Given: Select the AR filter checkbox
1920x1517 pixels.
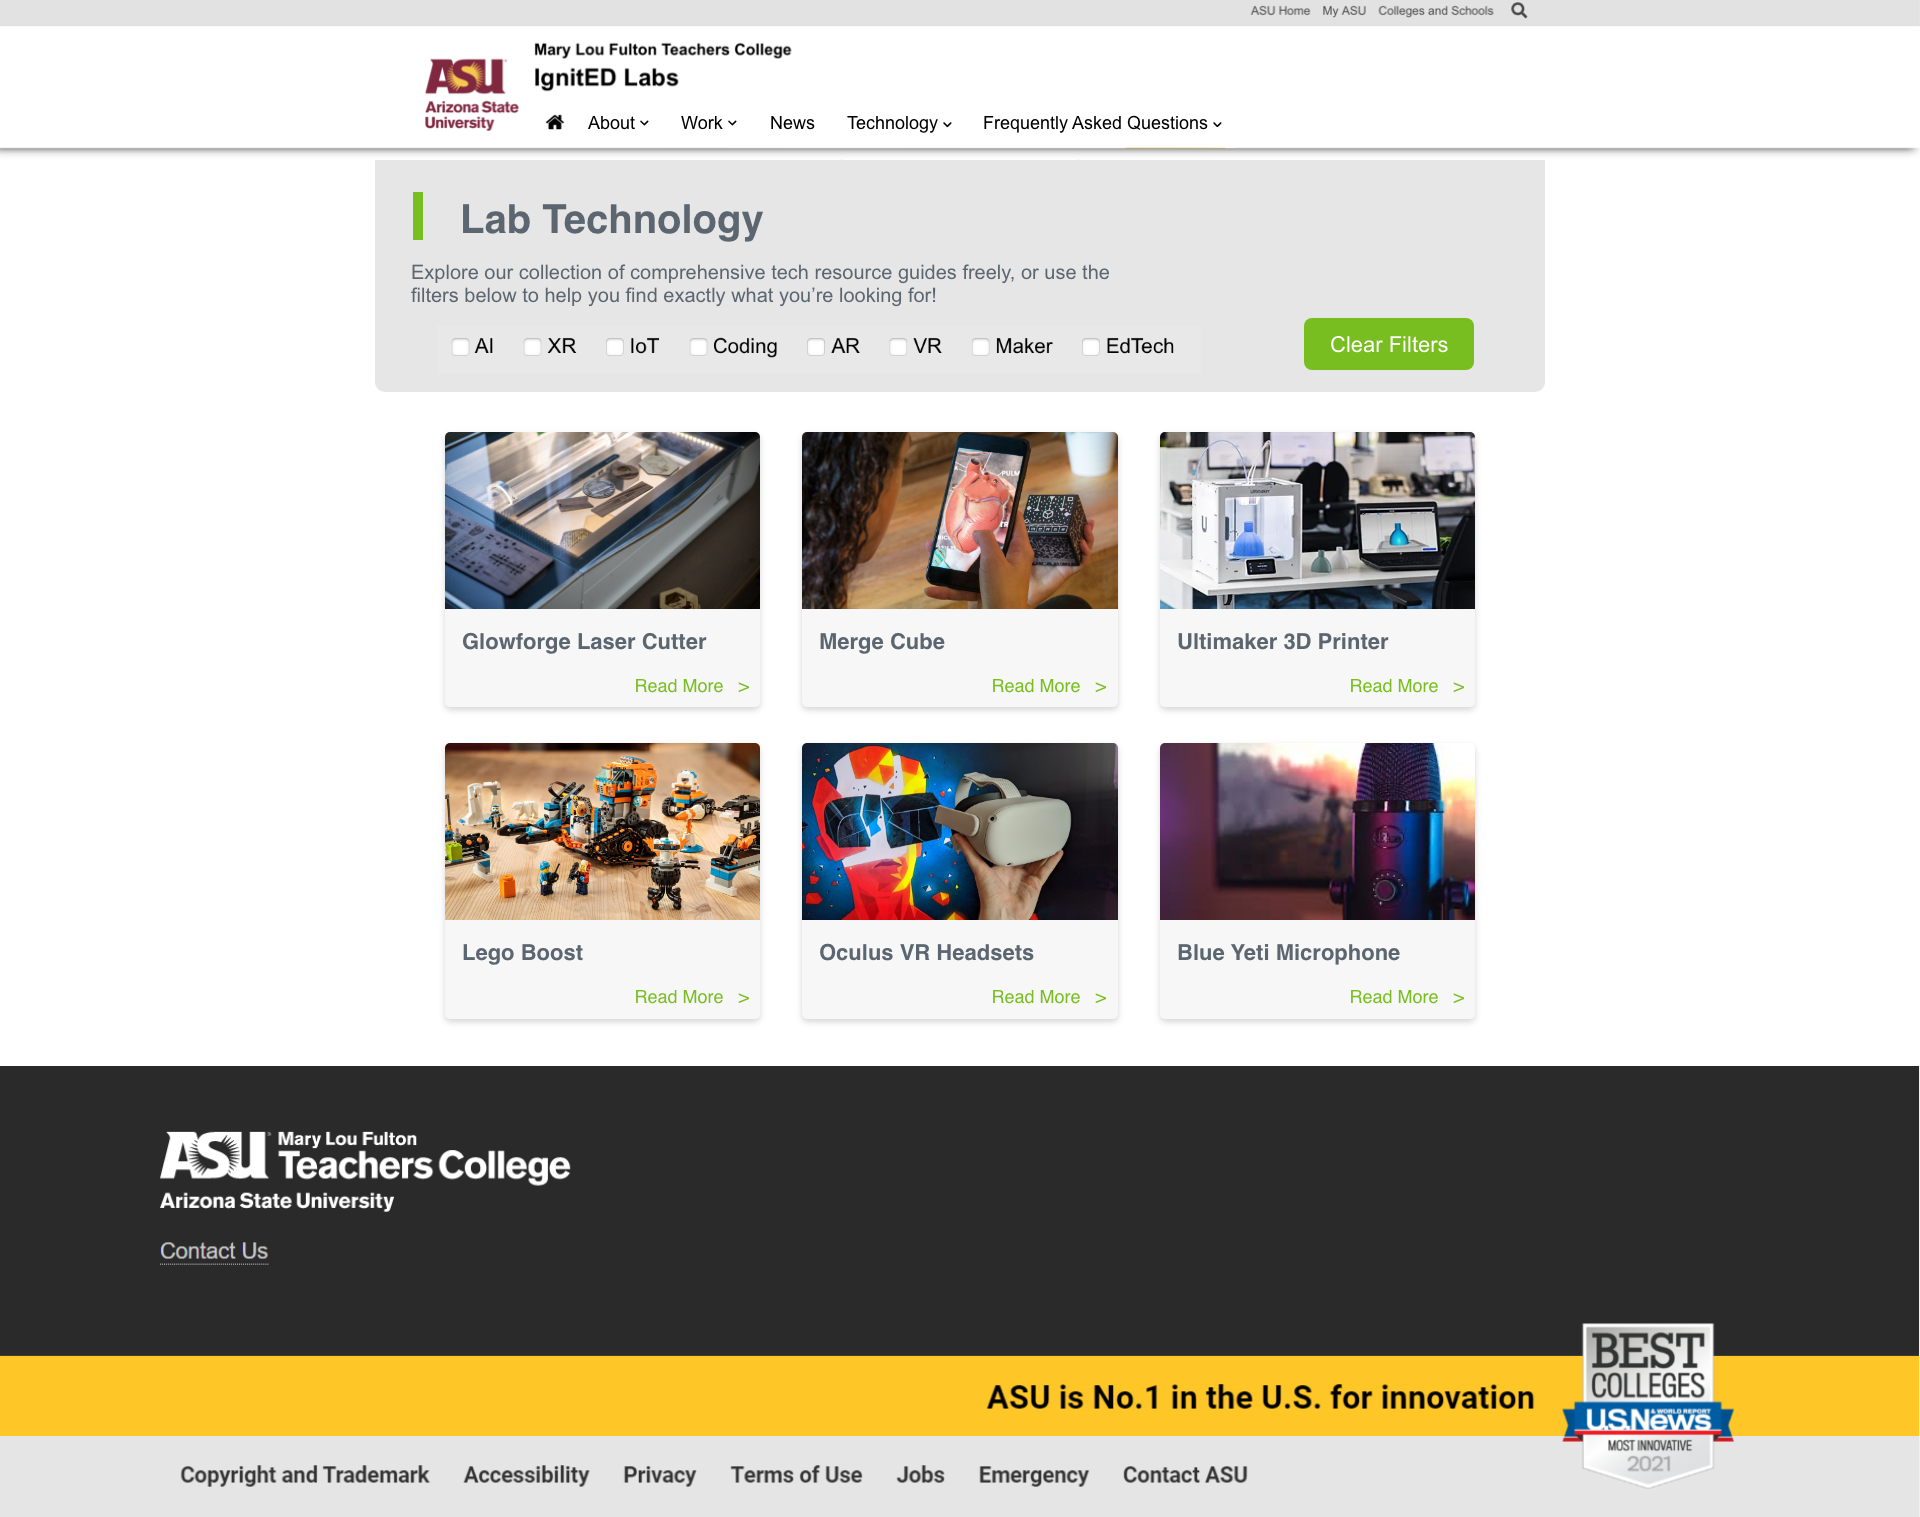Looking at the screenshot, I should click(x=816, y=347).
